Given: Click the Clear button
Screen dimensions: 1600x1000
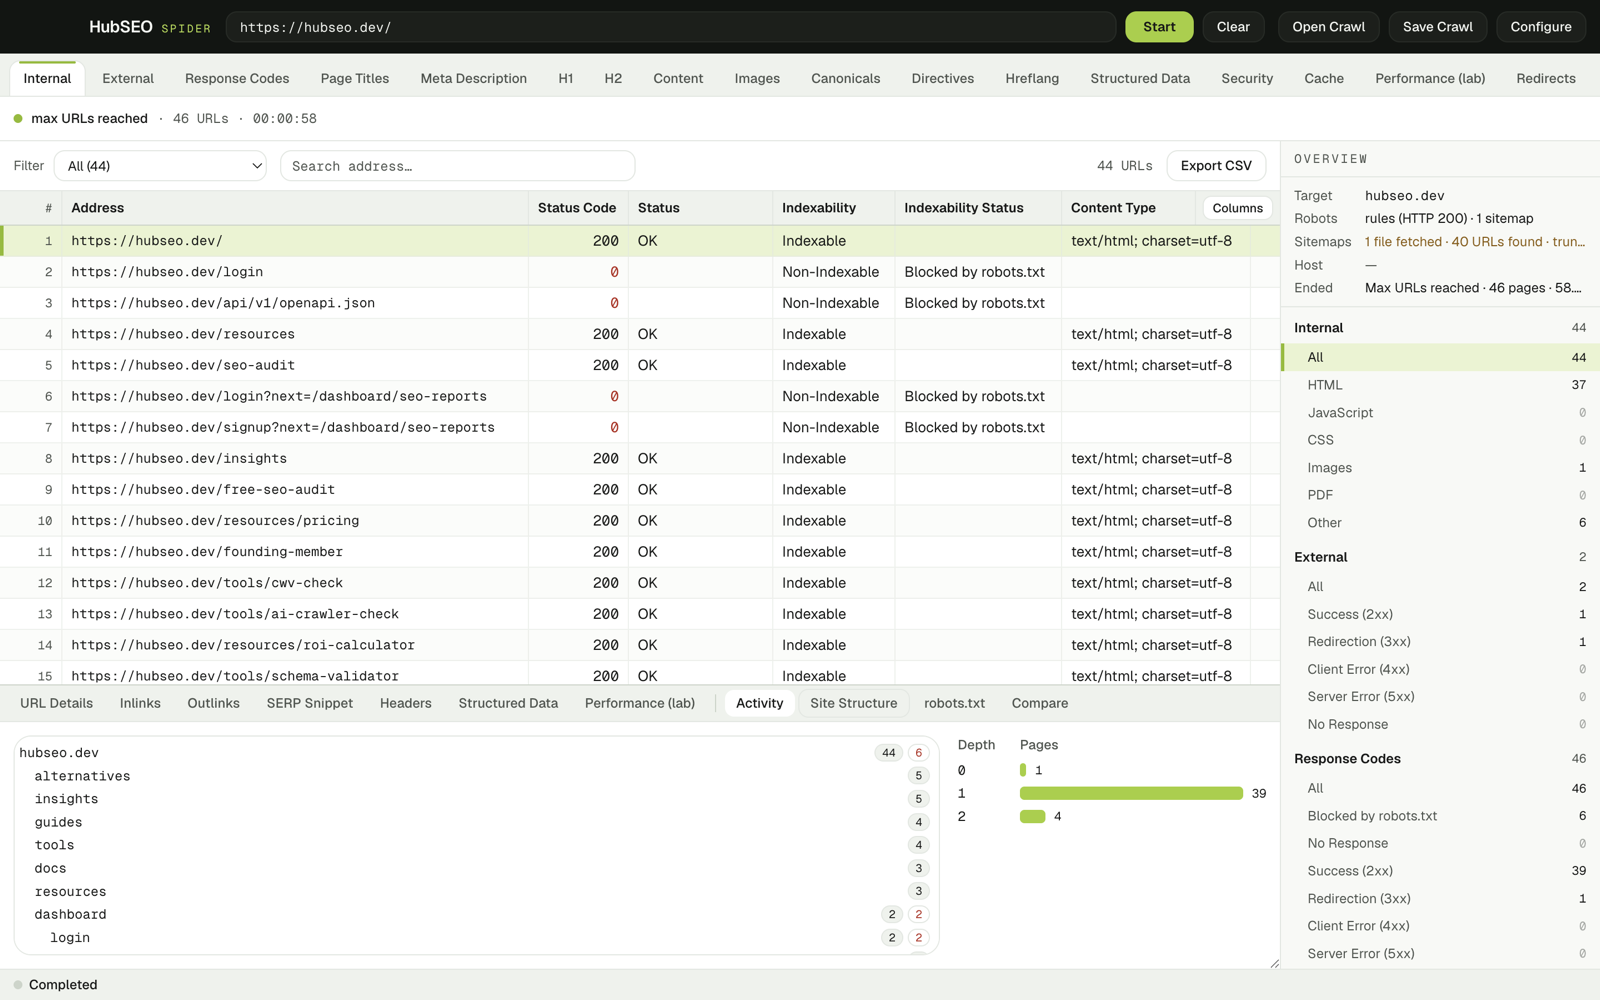Looking at the screenshot, I should click(x=1233, y=27).
